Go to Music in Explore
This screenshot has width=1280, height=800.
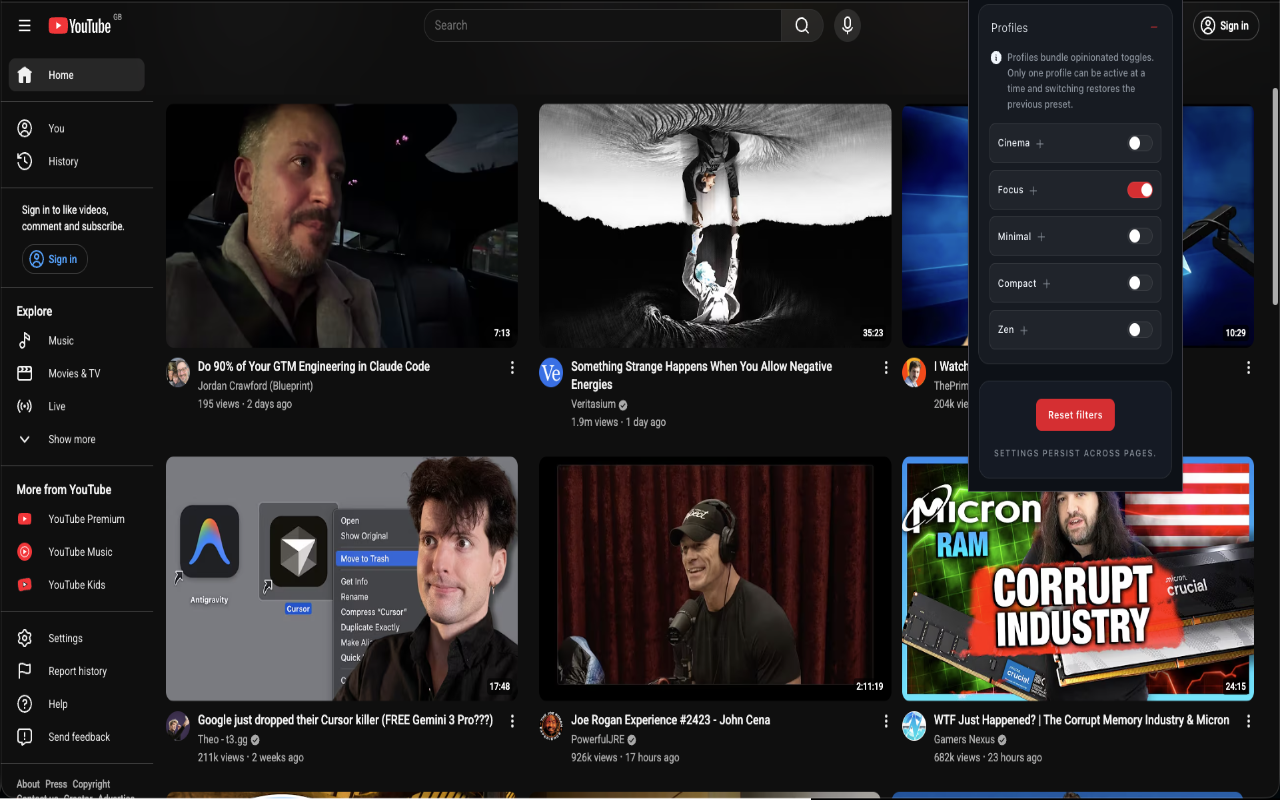pos(77,341)
